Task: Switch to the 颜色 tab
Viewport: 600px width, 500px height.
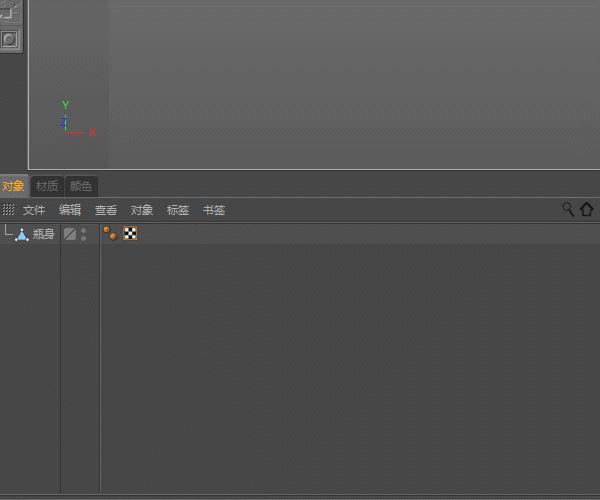Action: [x=81, y=186]
